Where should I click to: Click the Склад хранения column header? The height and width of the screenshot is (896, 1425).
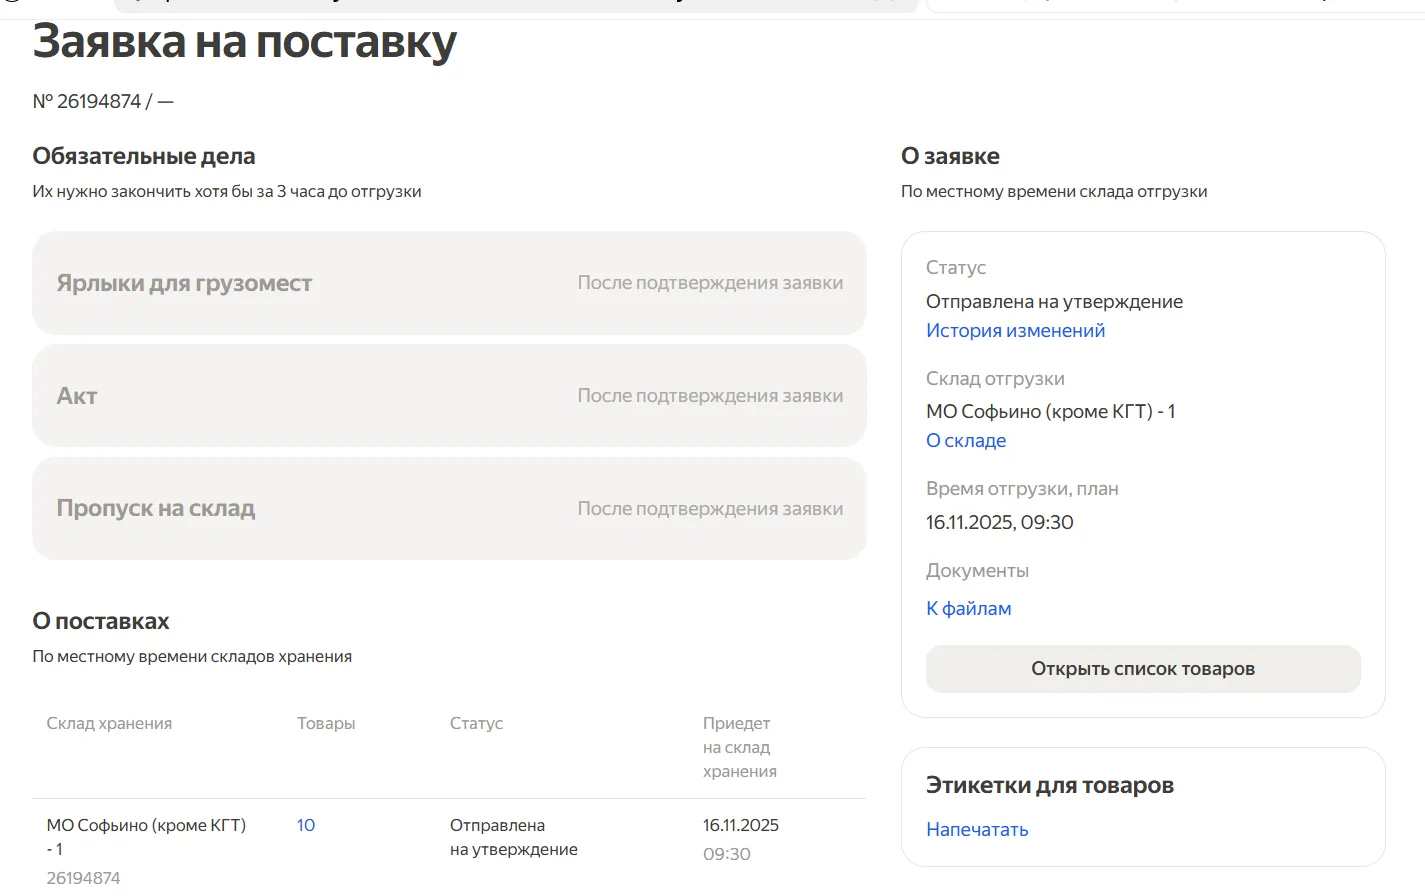point(109,724)
